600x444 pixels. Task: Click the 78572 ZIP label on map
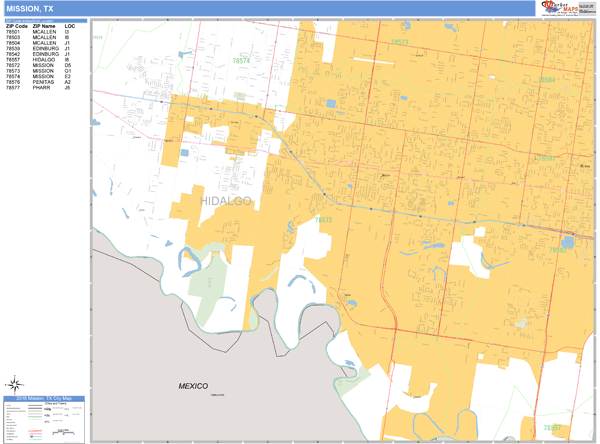323,220
